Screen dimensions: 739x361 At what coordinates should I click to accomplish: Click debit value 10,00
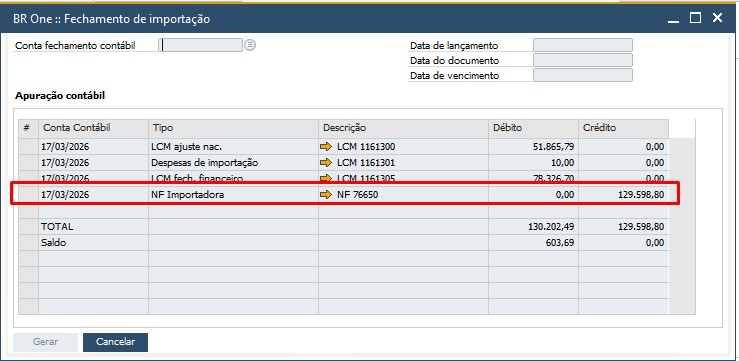[x=563, y=163]
